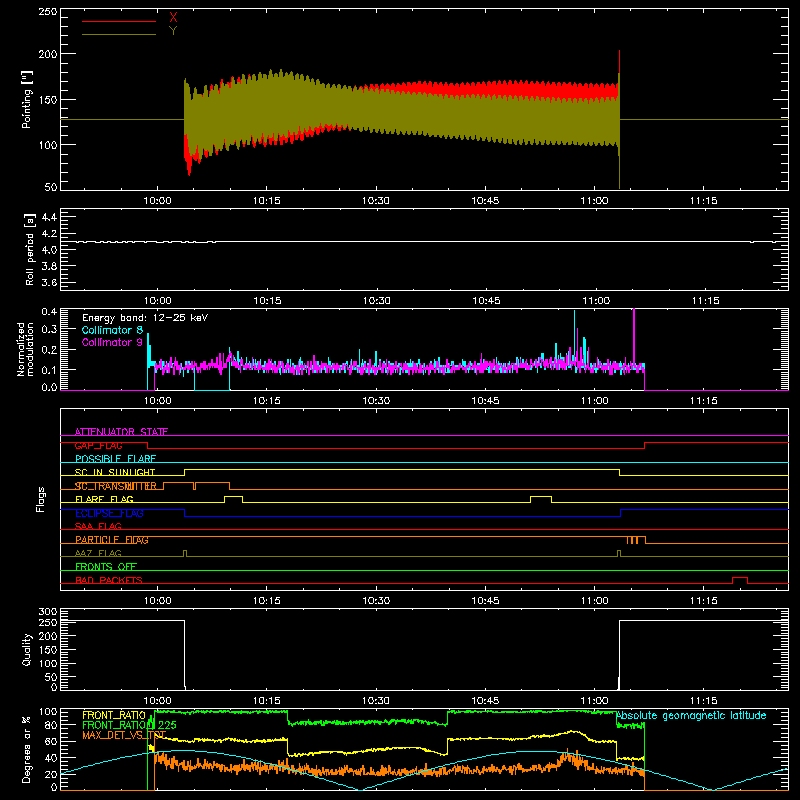Click '10:00' under the Quality plot
The image size is (800, 800).
[157, 701]
